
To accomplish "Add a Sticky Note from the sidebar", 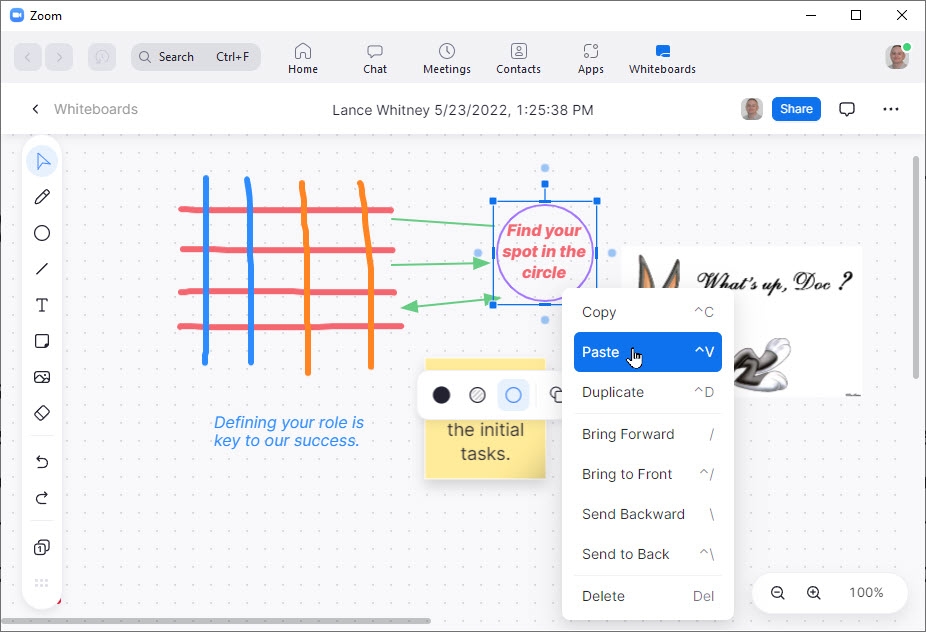I will pos(42,341).
